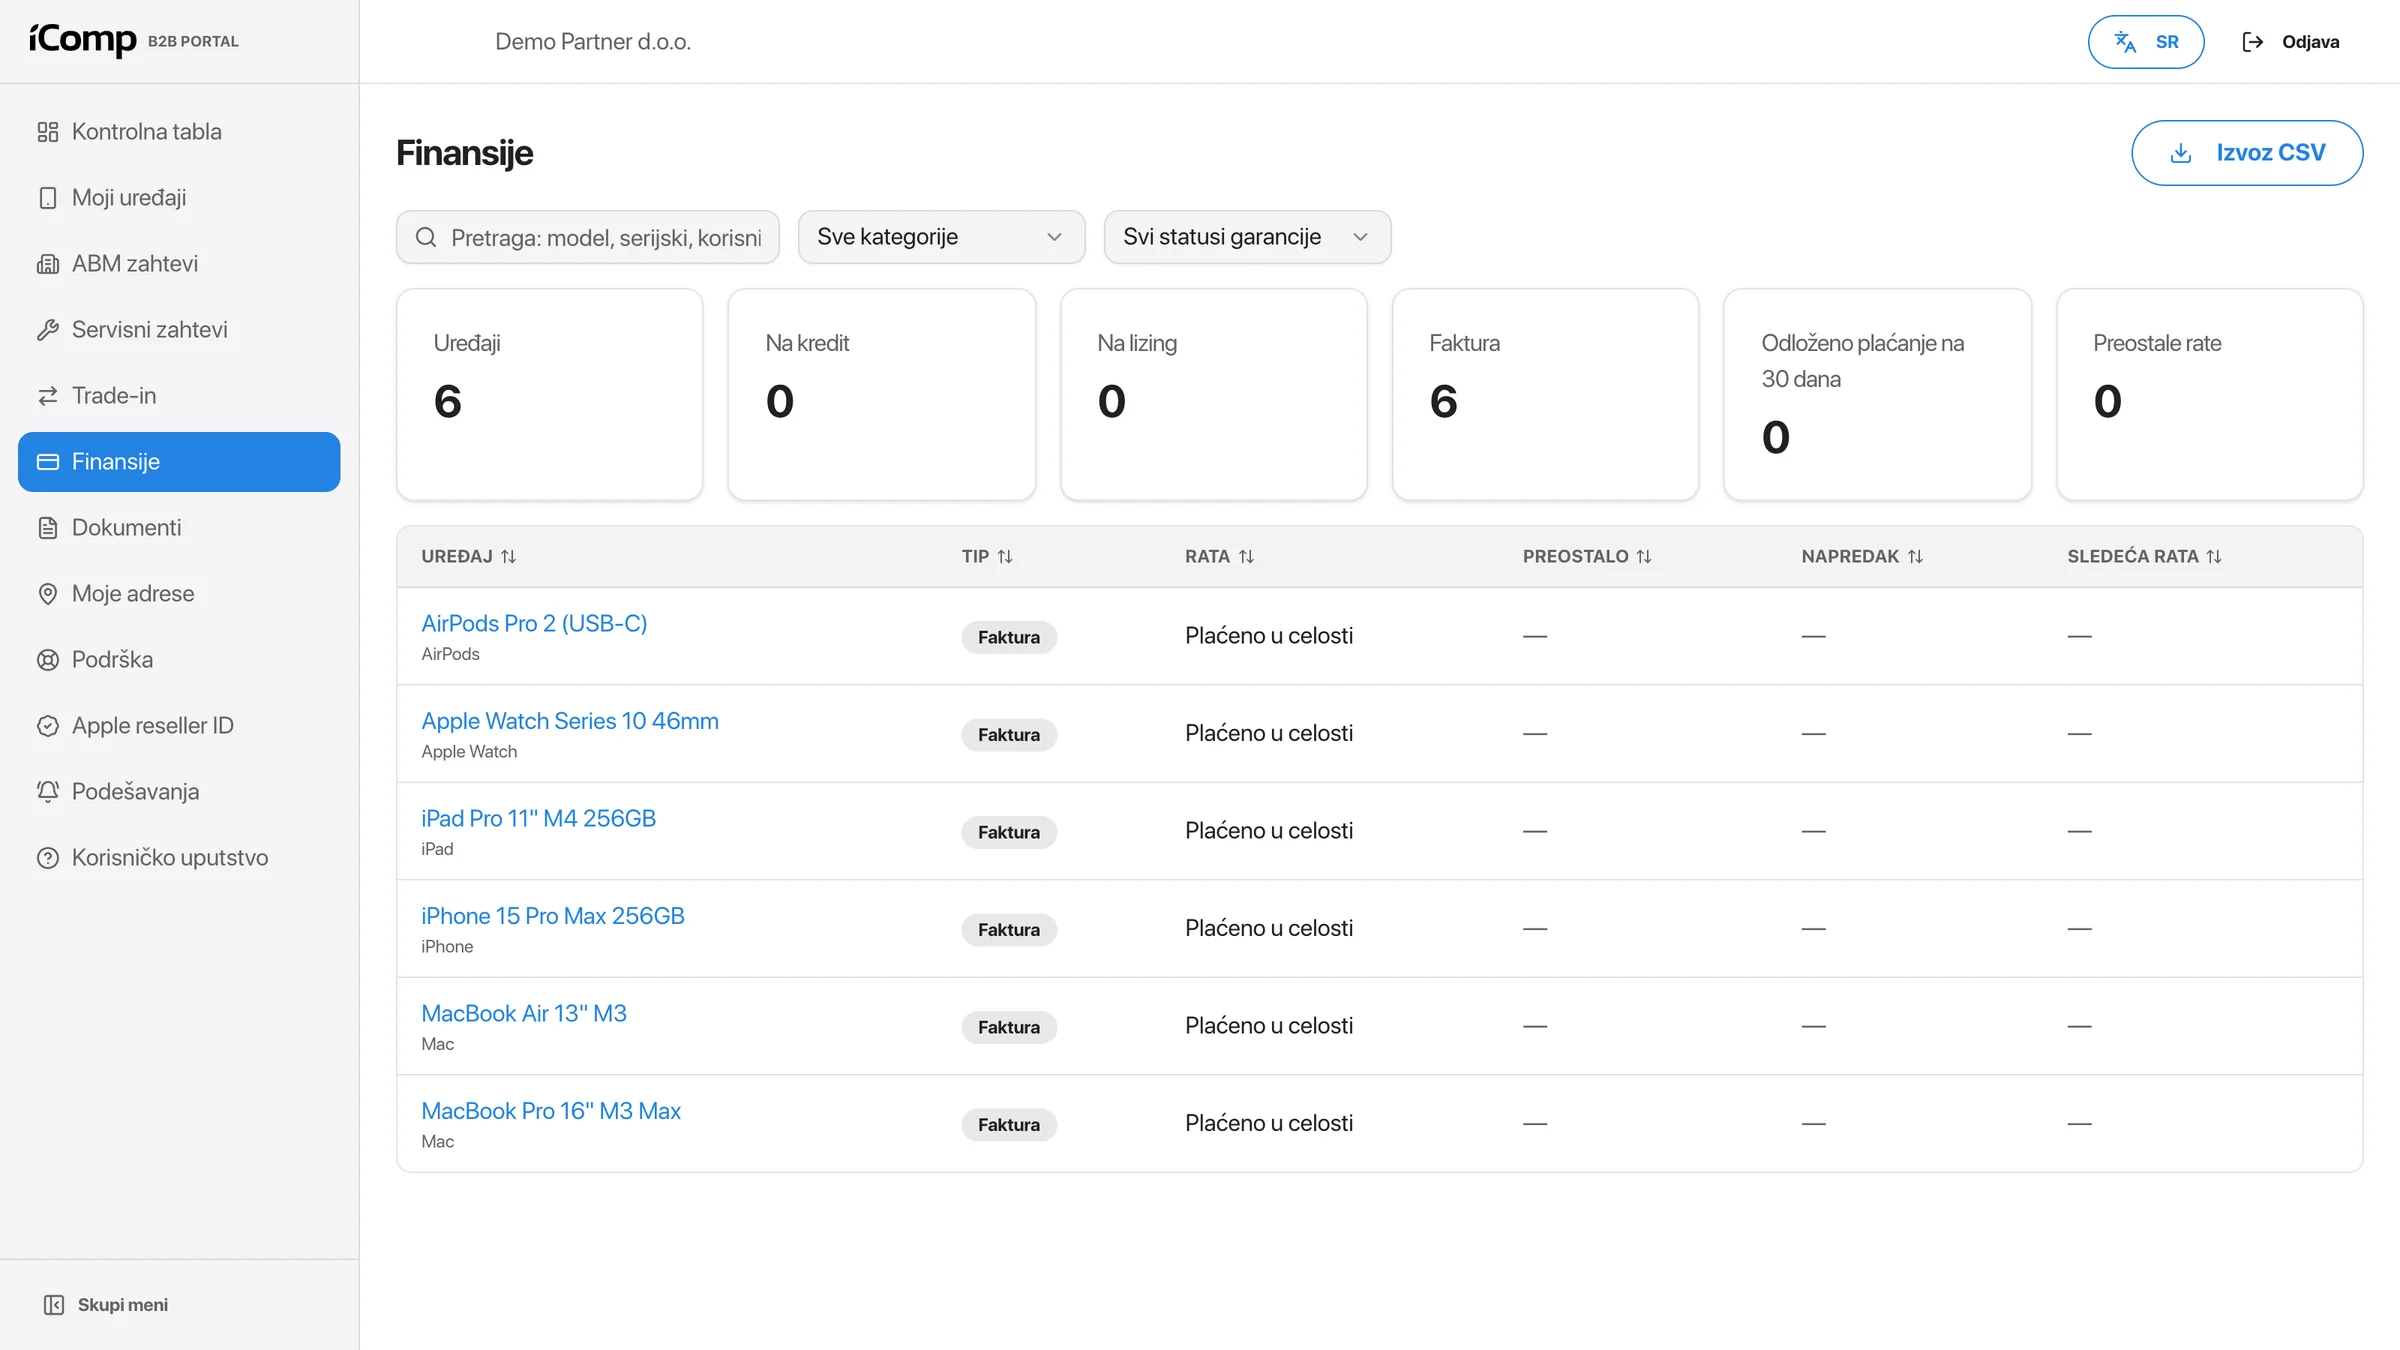This screenshot has width=2400, height=1350.
Task: Click the Moji uređaji device icon
Action: [47, 198]
